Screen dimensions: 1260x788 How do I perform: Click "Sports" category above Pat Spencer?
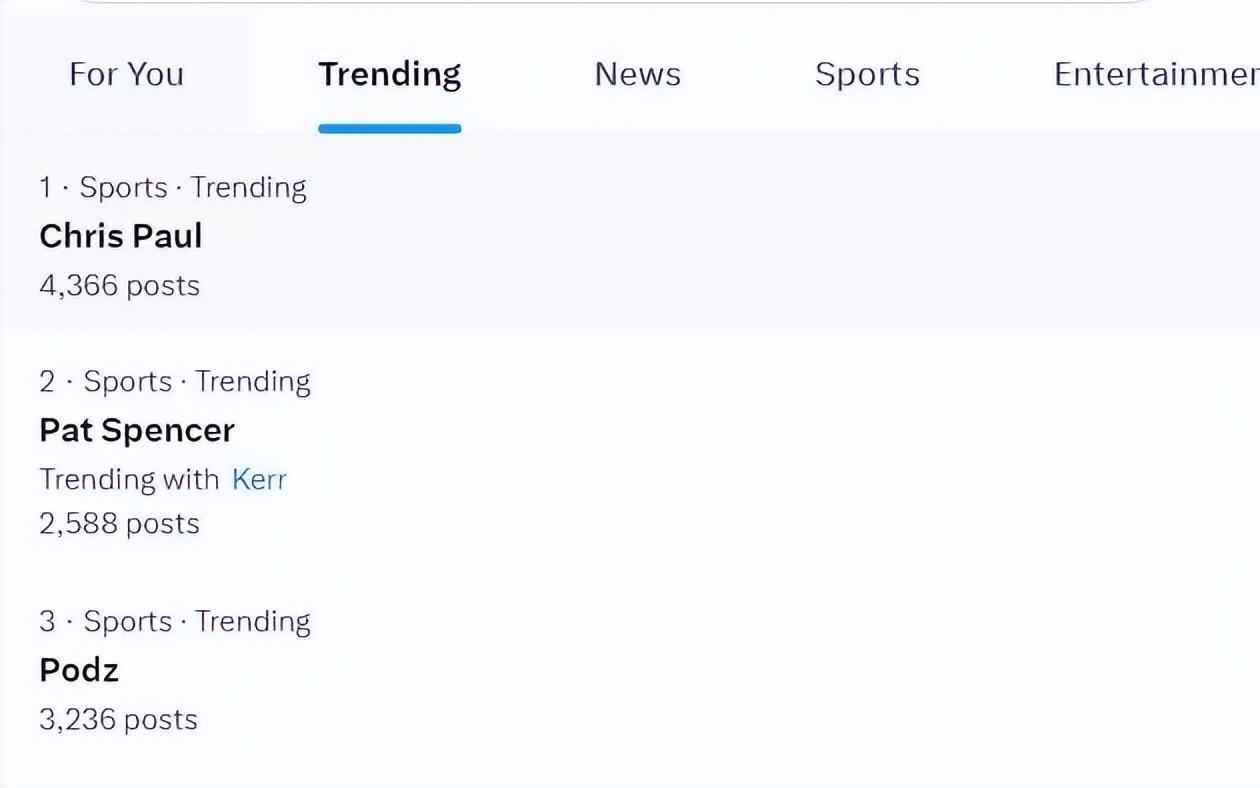(x=127, y=382)
